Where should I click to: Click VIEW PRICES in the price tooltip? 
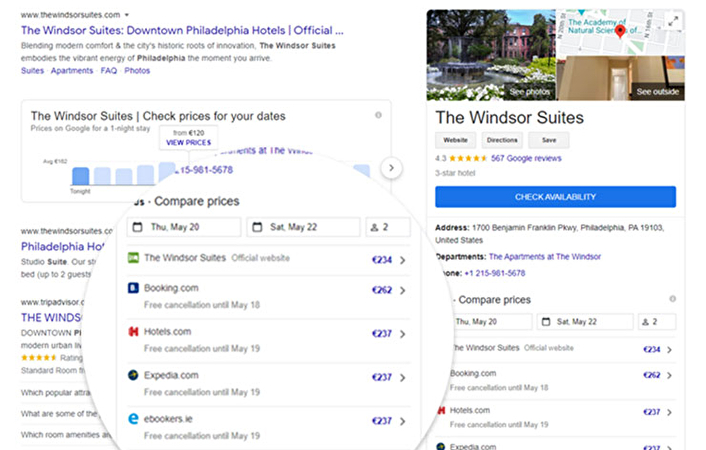pos(188,142)
